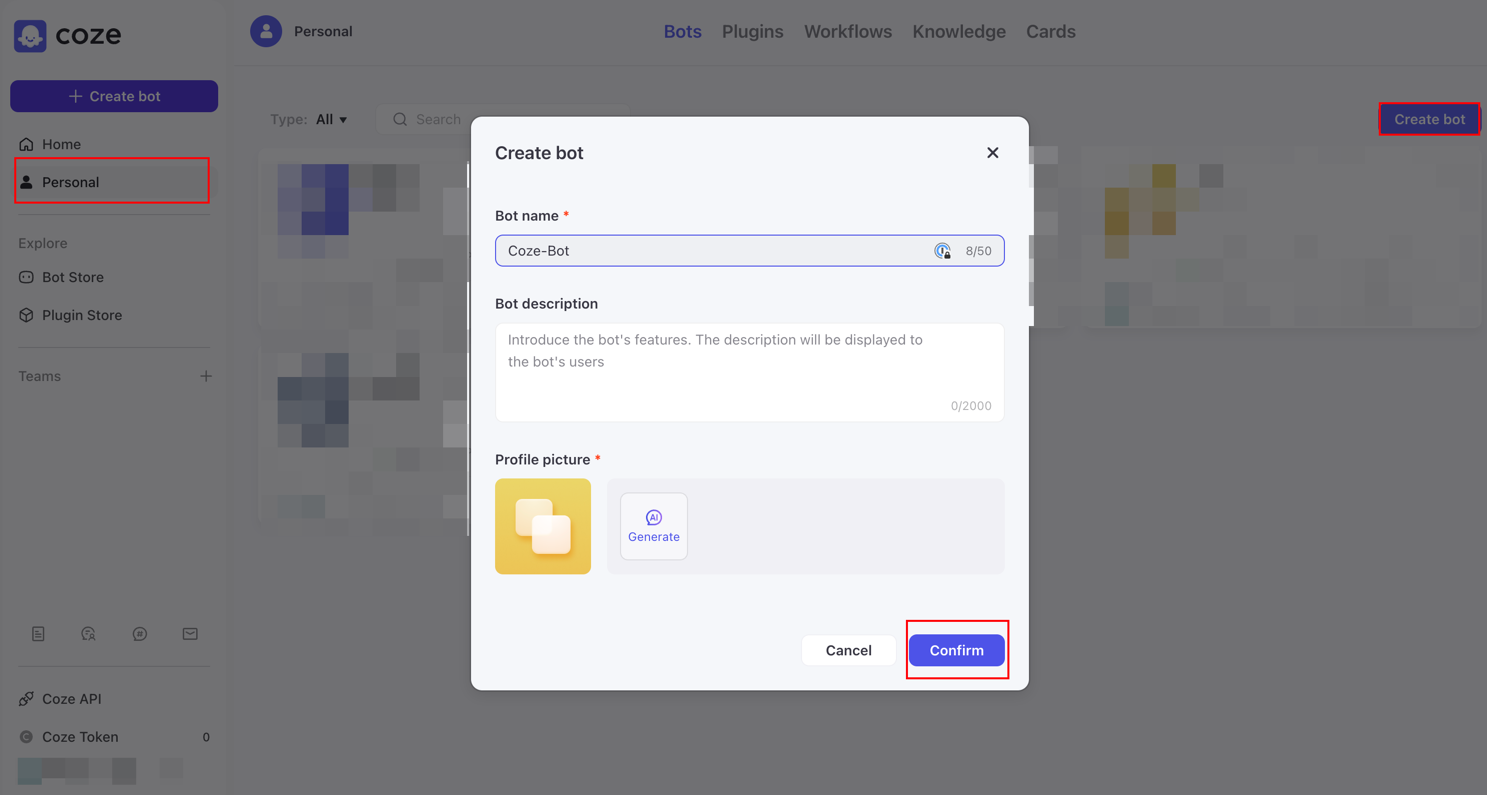This screenshot has width=1487, height=795.
Task: Click the mail icon in sidebar
Action: (190, 634)
